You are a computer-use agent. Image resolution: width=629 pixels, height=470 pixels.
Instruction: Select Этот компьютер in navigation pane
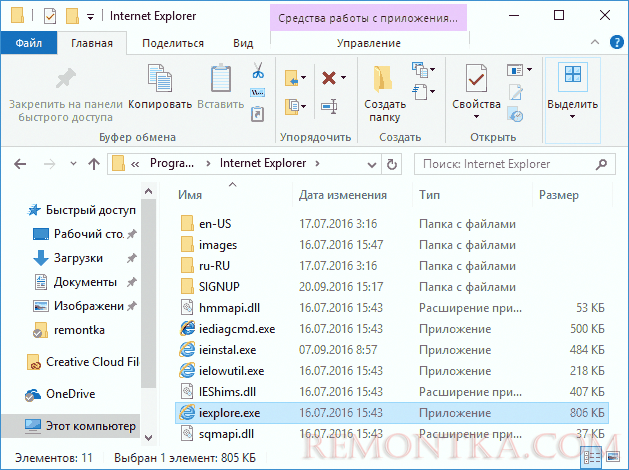(x=71, y=426)
